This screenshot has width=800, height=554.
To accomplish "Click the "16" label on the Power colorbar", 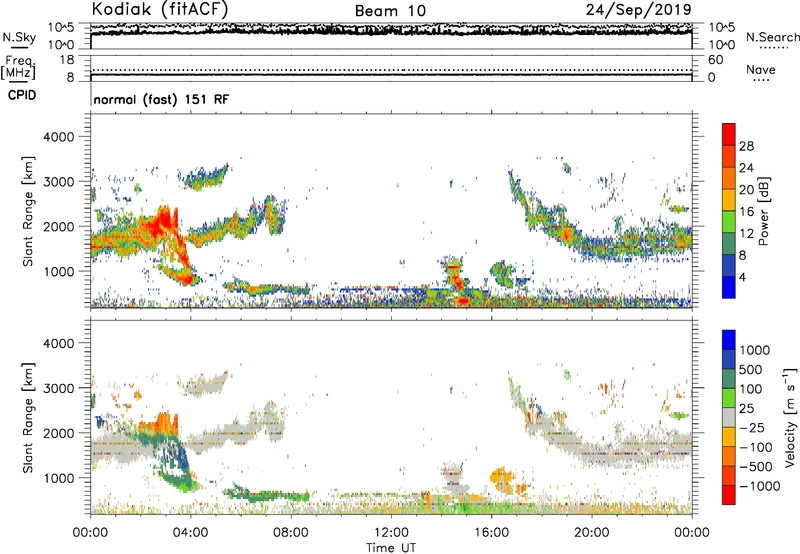I will [746, 212].
